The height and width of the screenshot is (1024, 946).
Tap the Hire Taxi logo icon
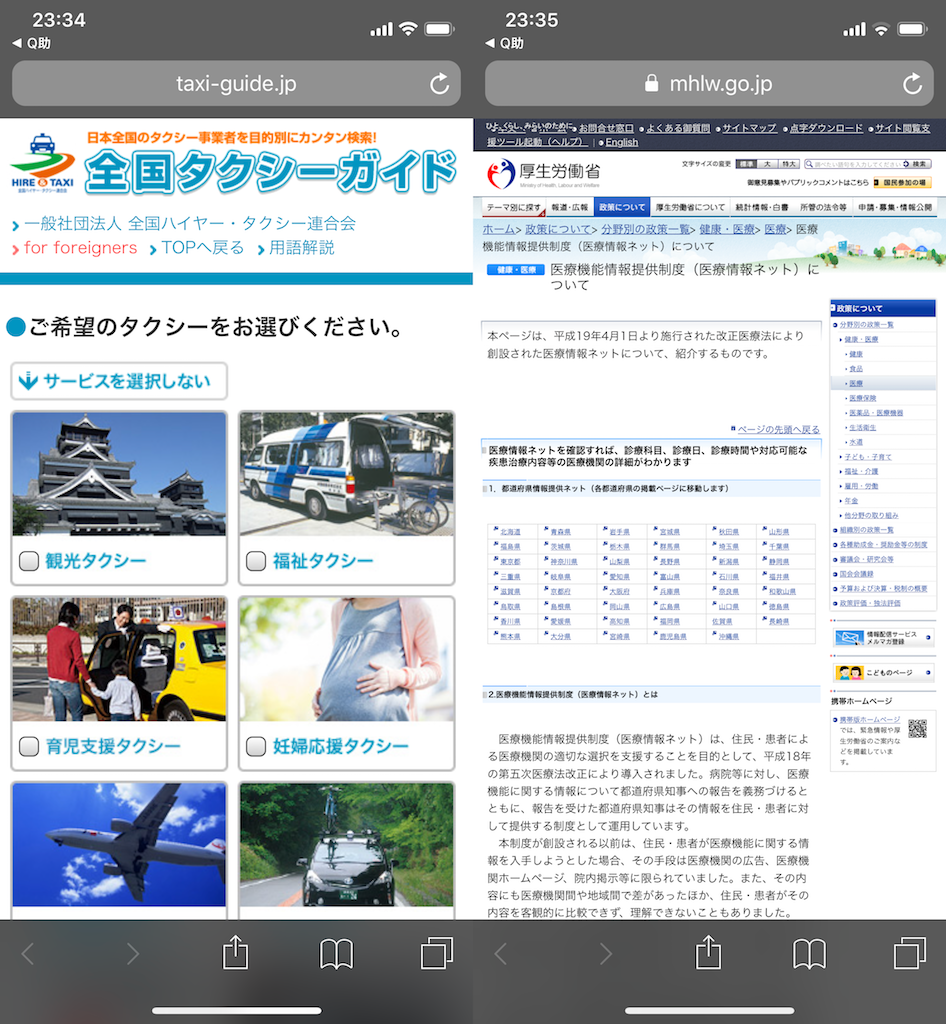click(x=42, y=160)
